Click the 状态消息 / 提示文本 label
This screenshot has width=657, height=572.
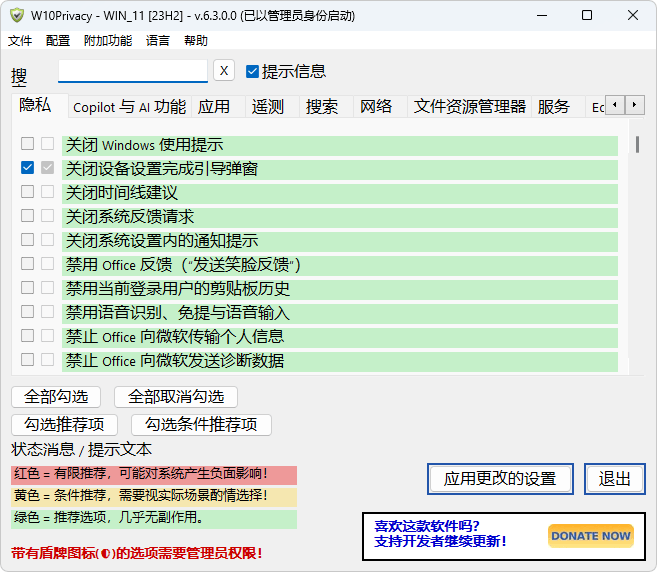tap(81, 450)
